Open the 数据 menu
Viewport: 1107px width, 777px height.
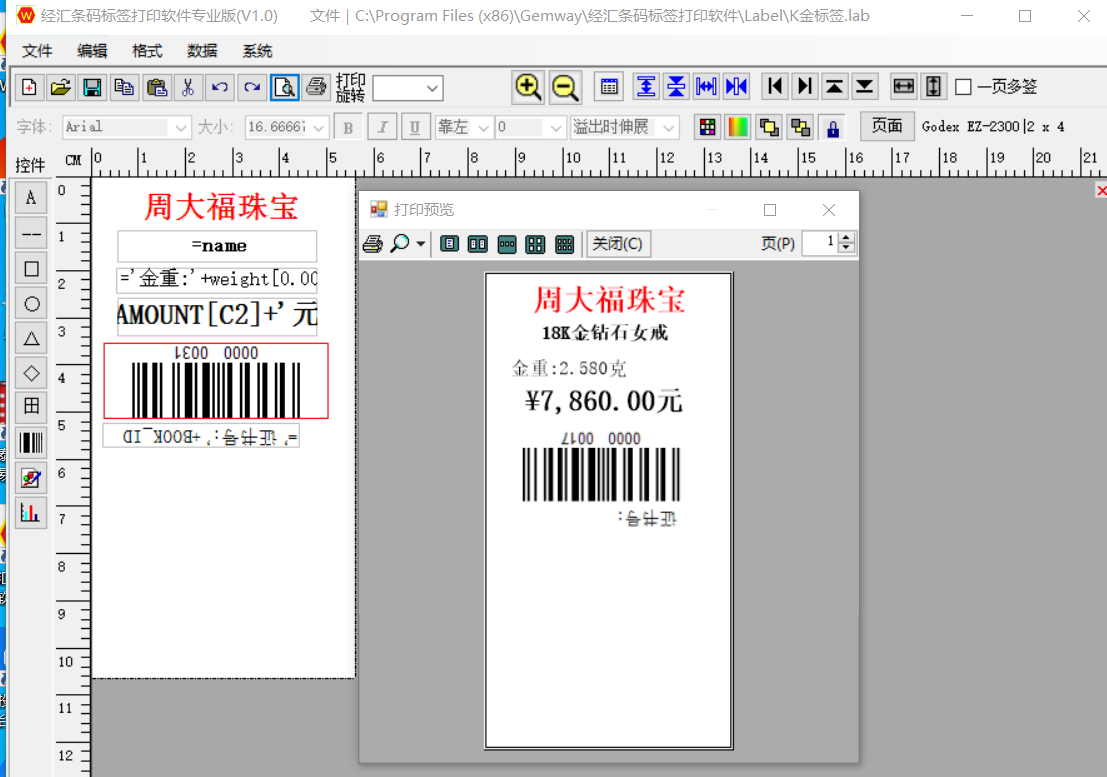pyautogui.click(x=202, y=51)
